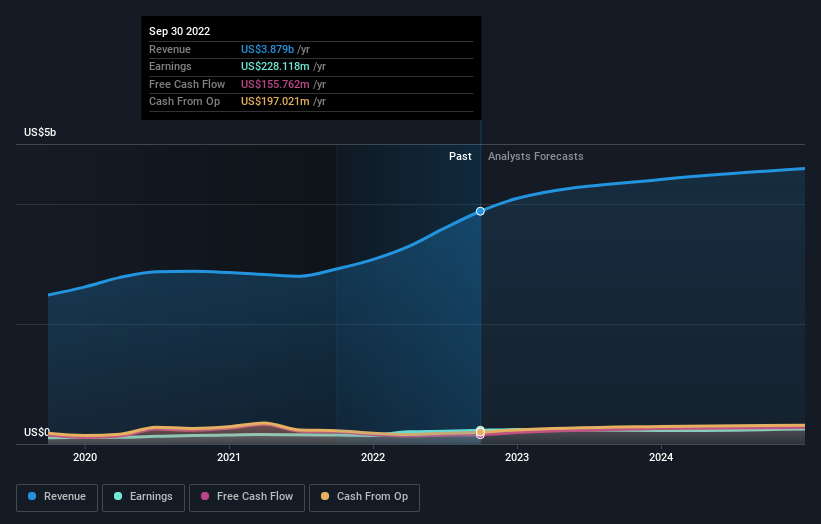Toggle the Revenue legend series
821x524 pixels.
tap(57, 497)
